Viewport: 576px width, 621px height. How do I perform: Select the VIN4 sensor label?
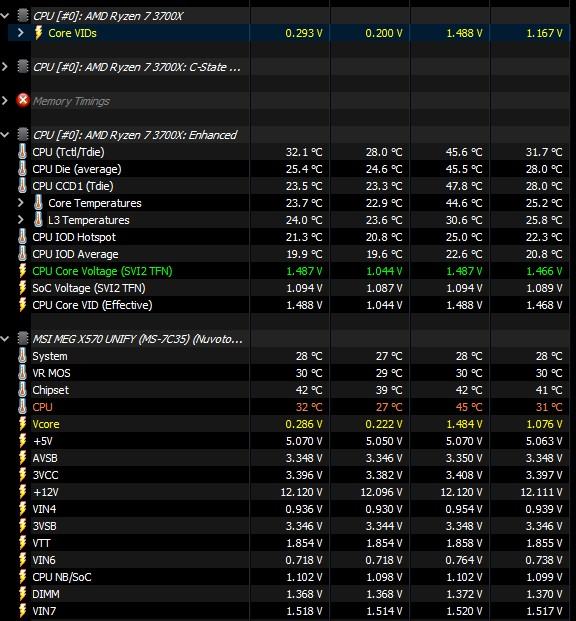44,509
